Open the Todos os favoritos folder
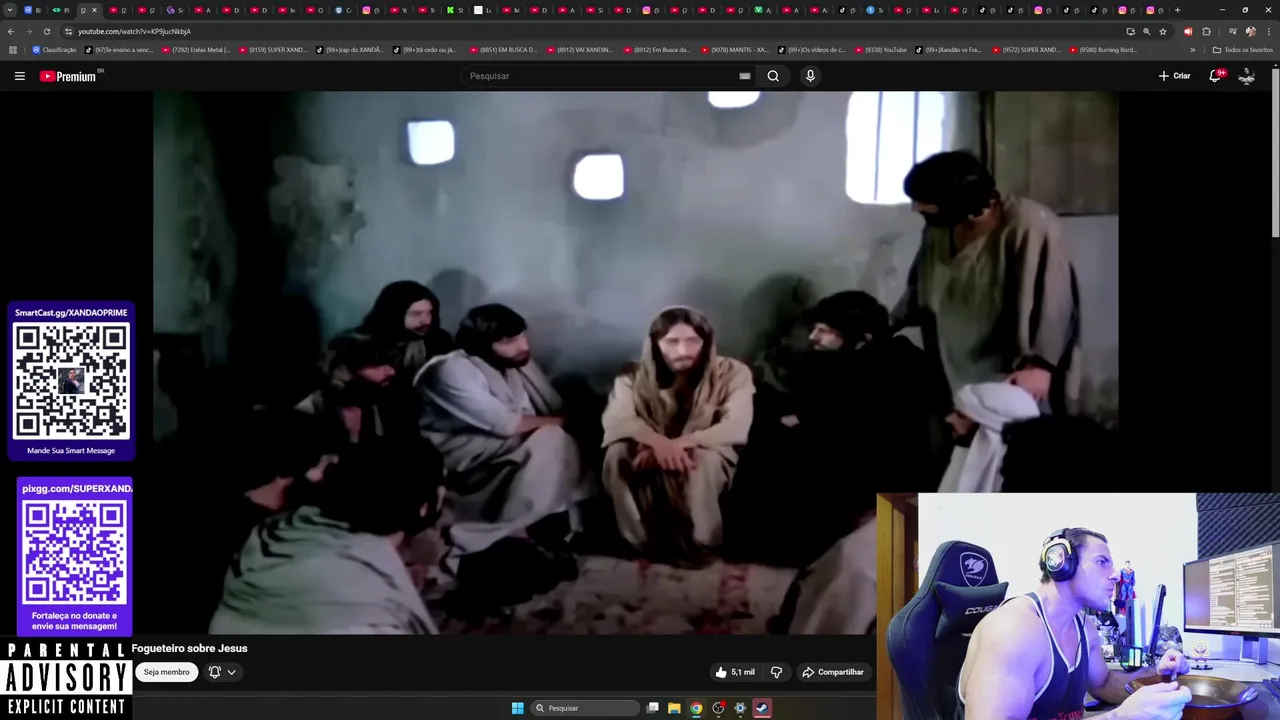This screenshot has height=720, width=1280. point(1242,50)
